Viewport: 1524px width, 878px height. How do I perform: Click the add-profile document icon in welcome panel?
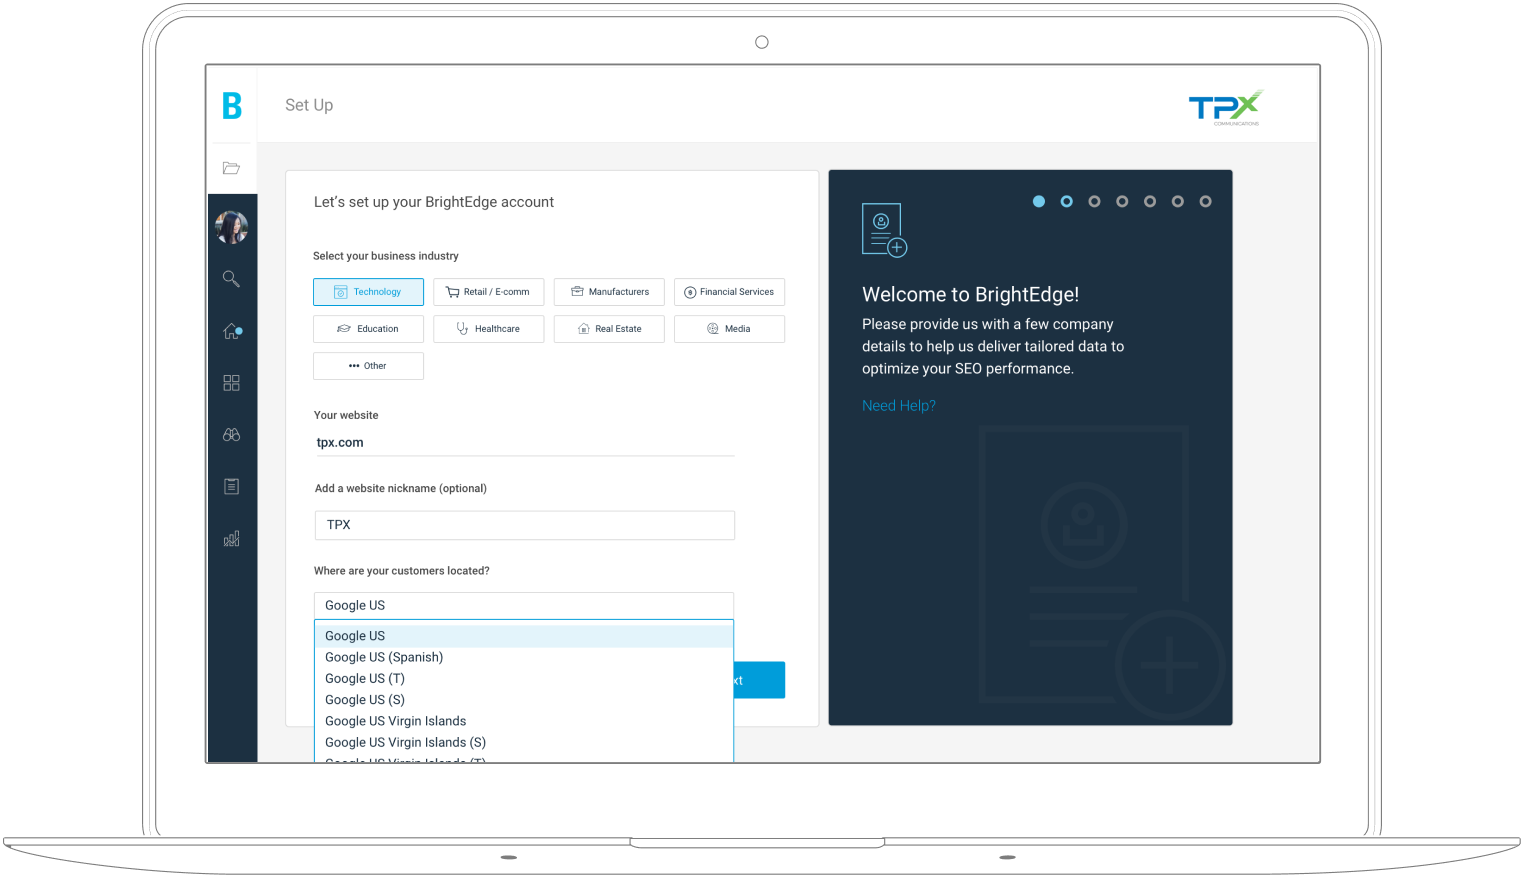coord(884,230)
